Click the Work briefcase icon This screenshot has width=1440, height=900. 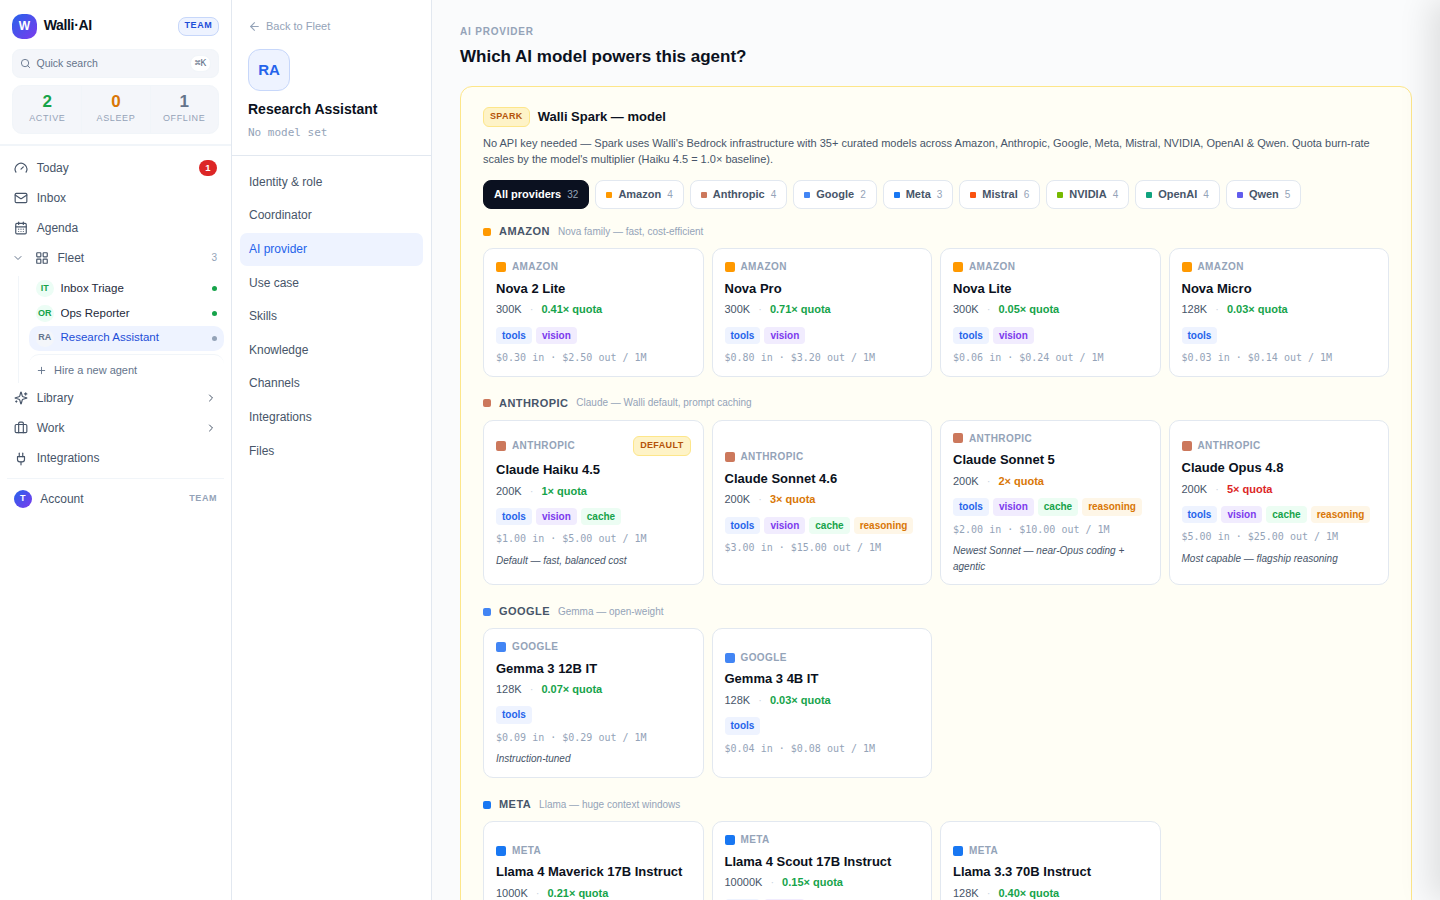point(21,428)
